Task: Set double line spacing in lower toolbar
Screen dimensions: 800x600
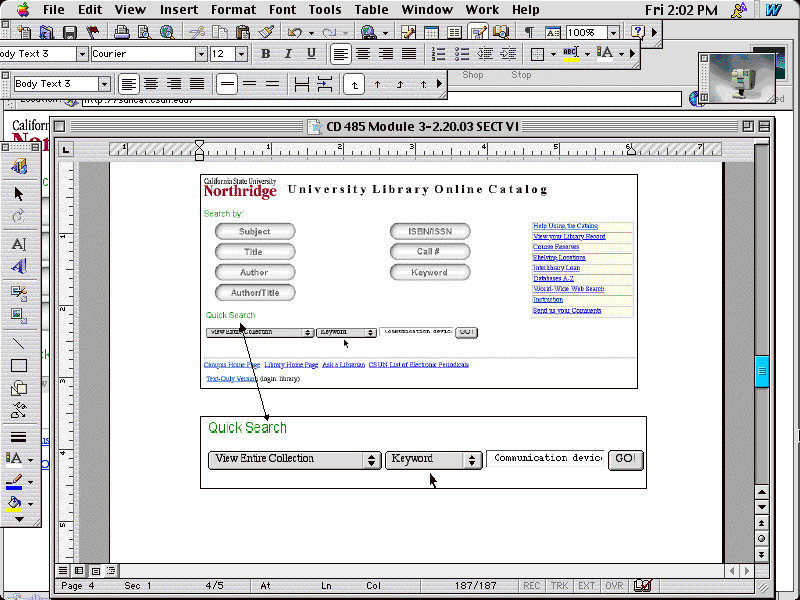Action: 272,84
